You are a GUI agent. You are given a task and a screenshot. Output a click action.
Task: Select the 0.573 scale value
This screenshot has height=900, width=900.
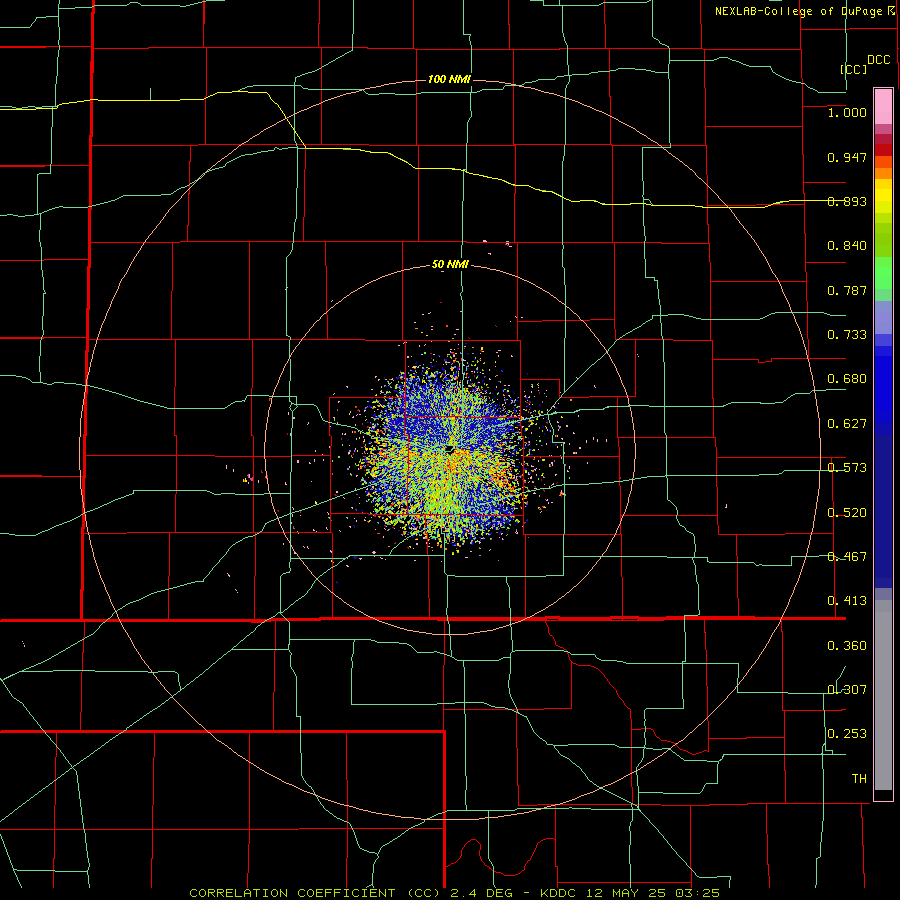click(x=847, y=468)
